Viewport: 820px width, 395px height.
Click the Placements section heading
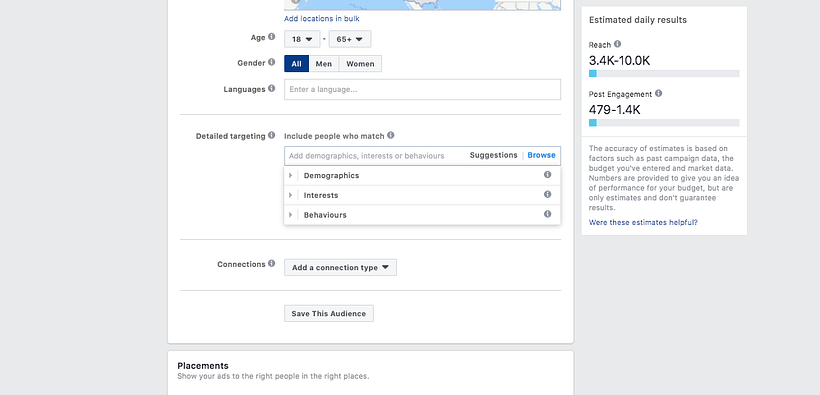pyautogui.click(x=203, y=366)
